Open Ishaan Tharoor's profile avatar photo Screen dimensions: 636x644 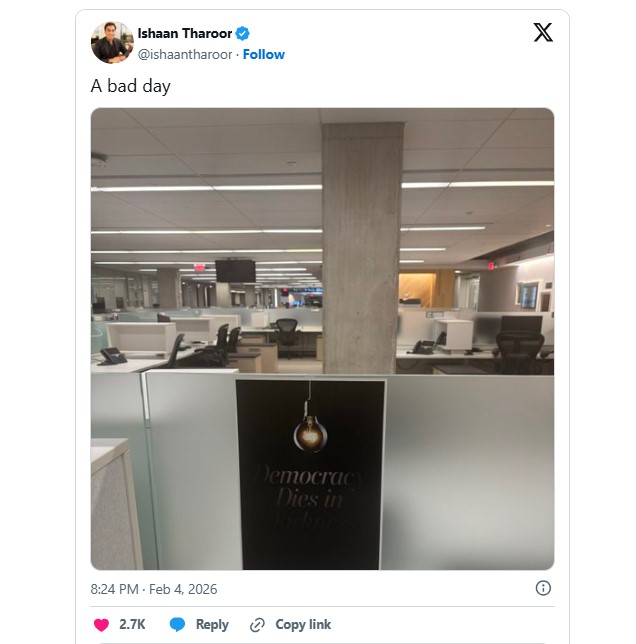tap(112, 42)
